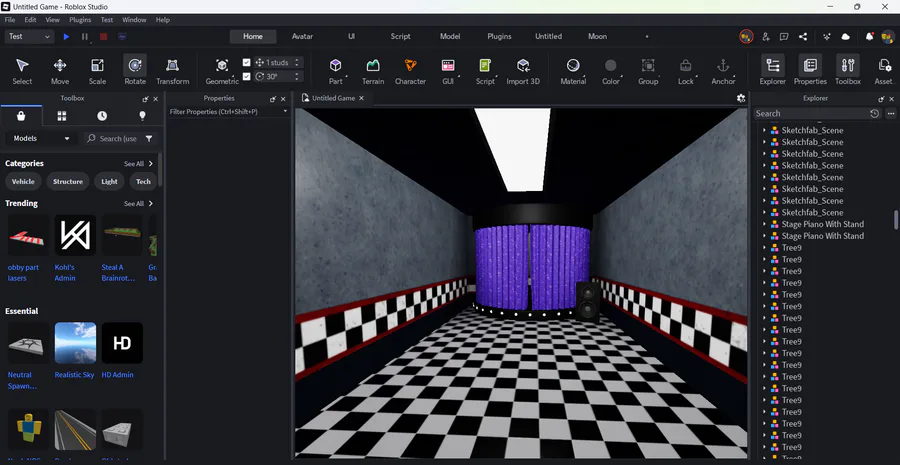
Task: Choose the Transform tool
Action: [x=172, y=70]
